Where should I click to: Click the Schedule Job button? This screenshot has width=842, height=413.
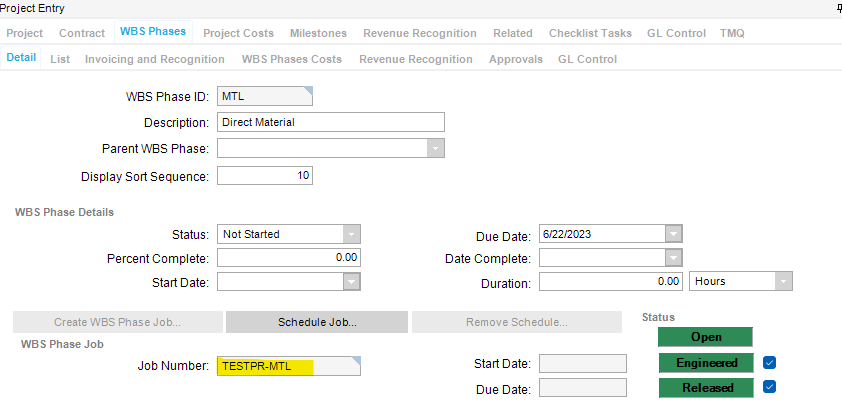coord(316,322)
